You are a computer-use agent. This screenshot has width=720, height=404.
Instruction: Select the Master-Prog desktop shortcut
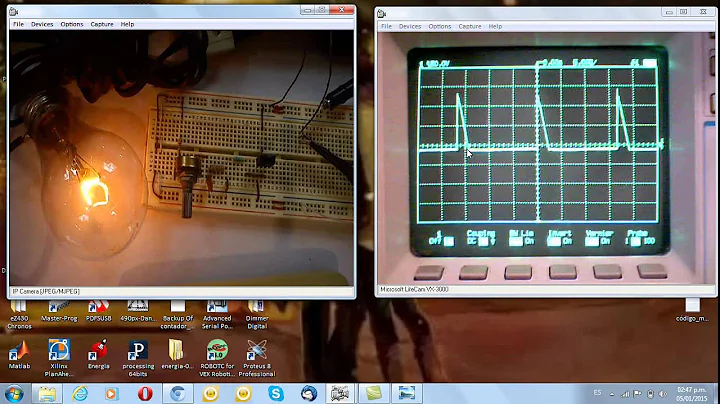pyautogui.click(x=59, y=312)
